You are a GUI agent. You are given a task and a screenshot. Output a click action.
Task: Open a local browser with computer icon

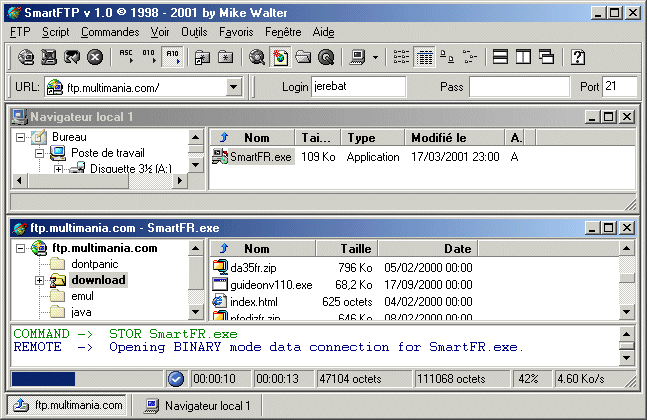click(357, 57)
